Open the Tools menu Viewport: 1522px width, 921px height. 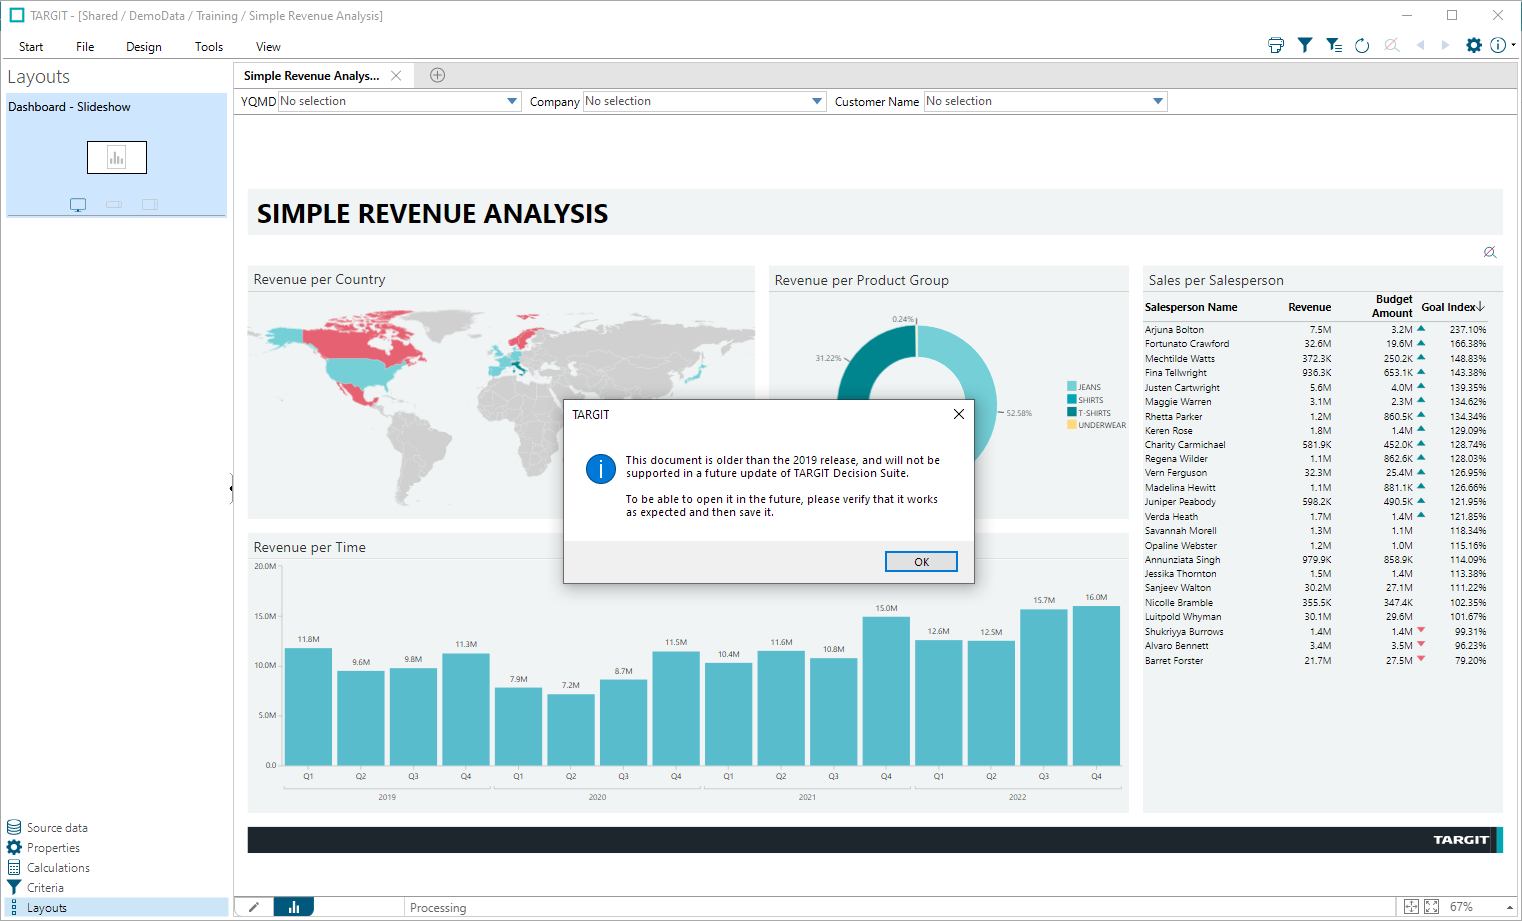[x=209, y=47]
